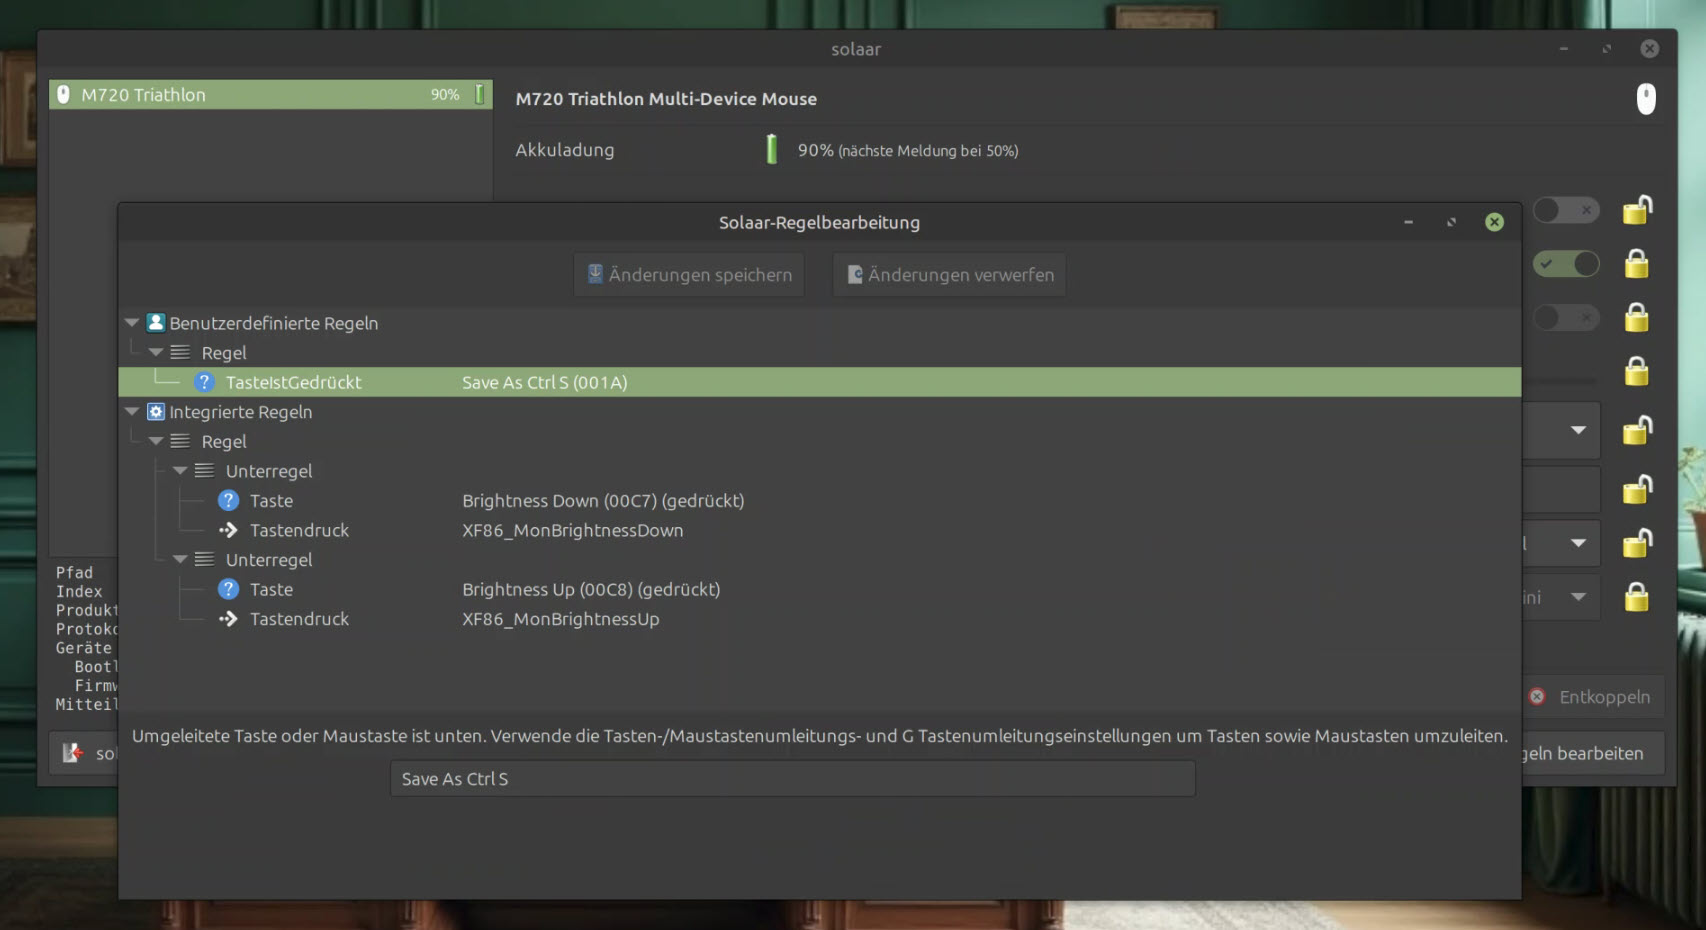
Task: Click the exit icon button at solaar bottom left
Action: pos(84,753)
